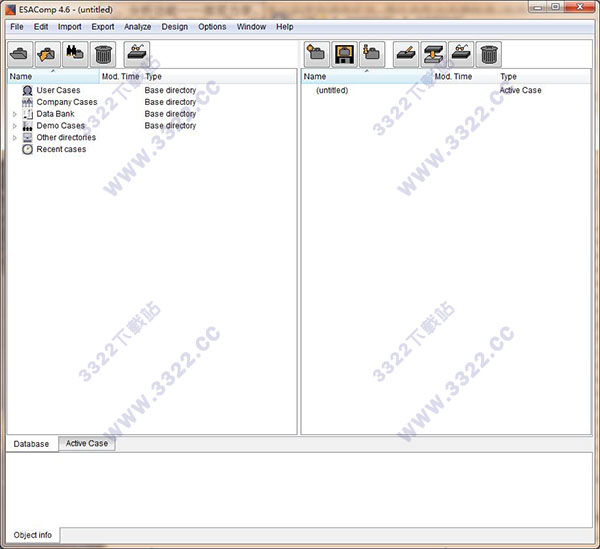Switch to the Active Case tab

pos(87,443)
